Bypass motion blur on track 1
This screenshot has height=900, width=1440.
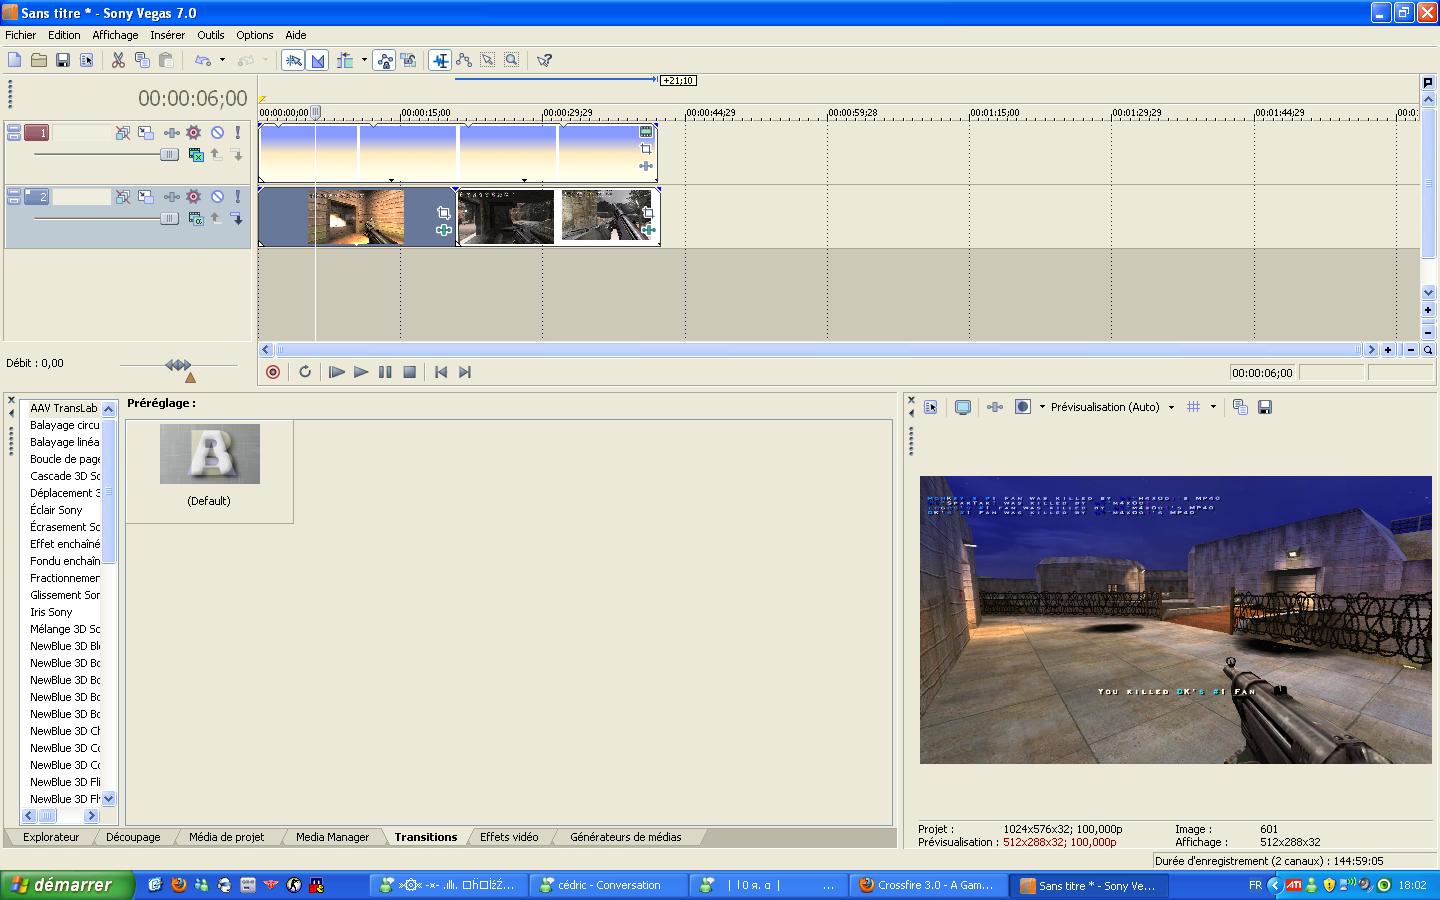[122, 132]
